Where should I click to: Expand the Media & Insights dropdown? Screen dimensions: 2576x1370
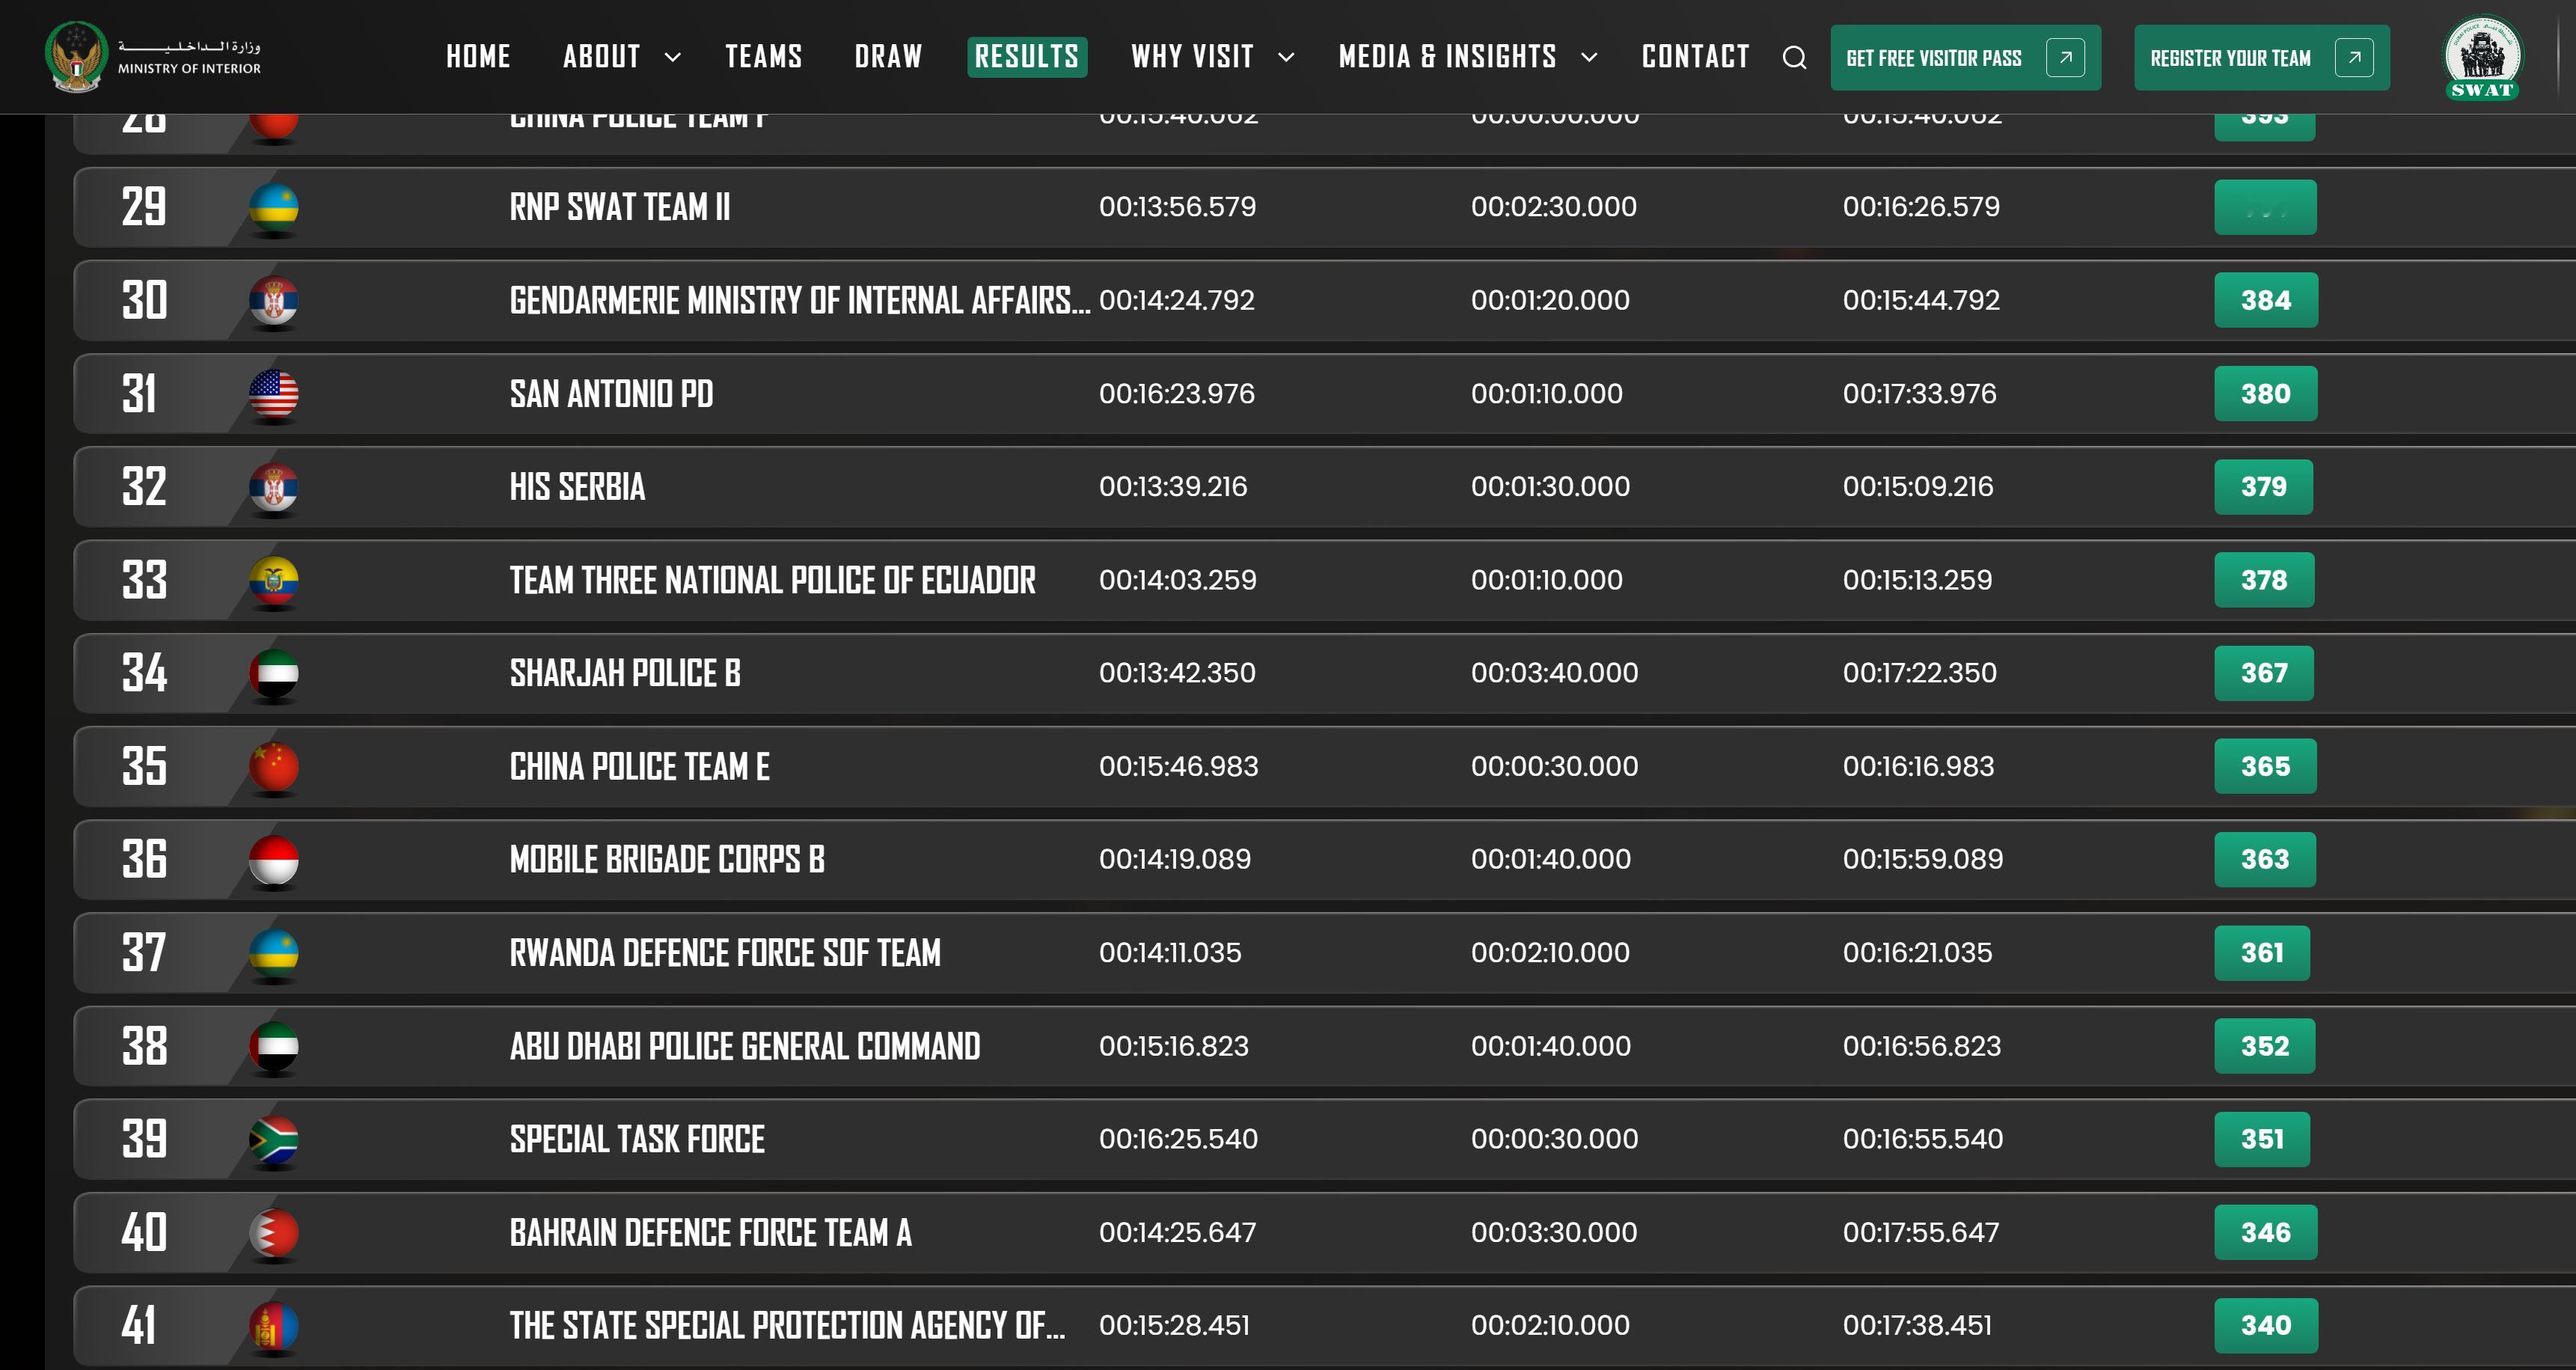(1466, 57)
